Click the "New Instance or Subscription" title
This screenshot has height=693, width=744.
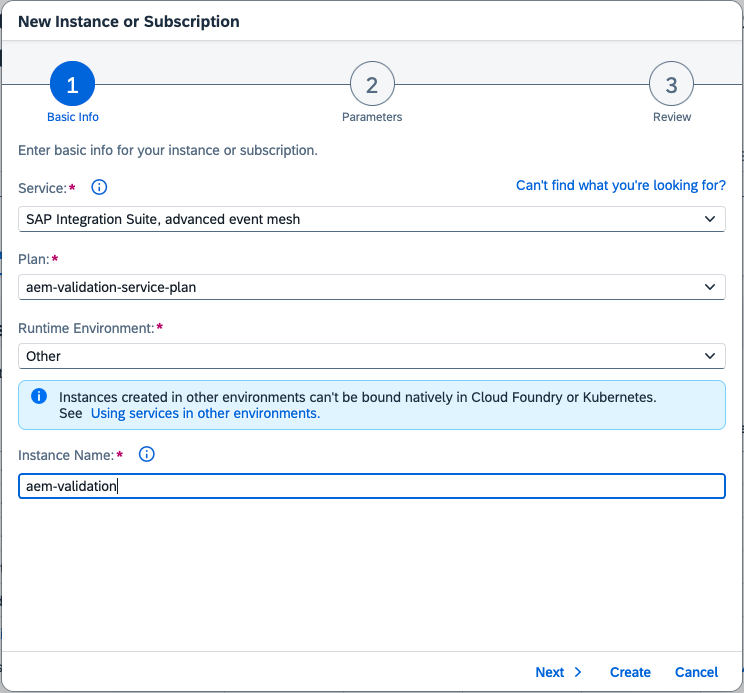129,22
